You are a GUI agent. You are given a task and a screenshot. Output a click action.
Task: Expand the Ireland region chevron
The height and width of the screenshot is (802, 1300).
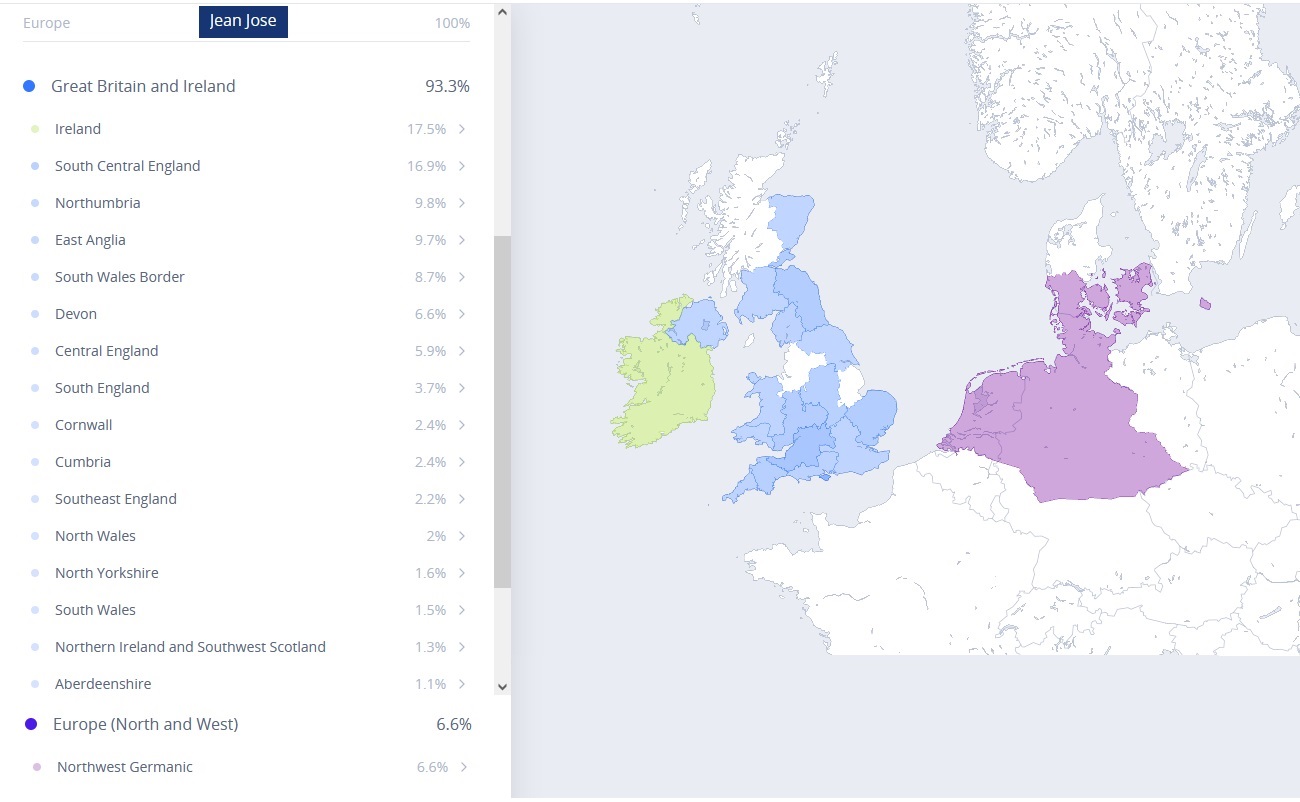(462, 129)
